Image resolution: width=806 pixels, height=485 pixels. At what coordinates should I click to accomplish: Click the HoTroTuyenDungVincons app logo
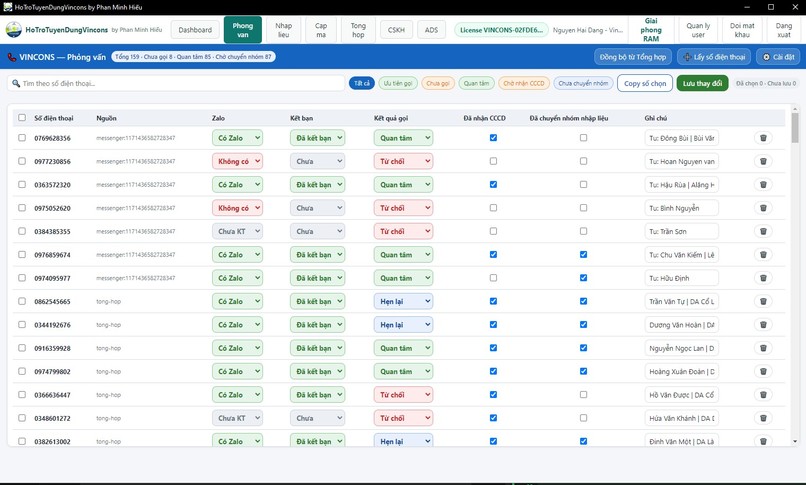point(13,30)
